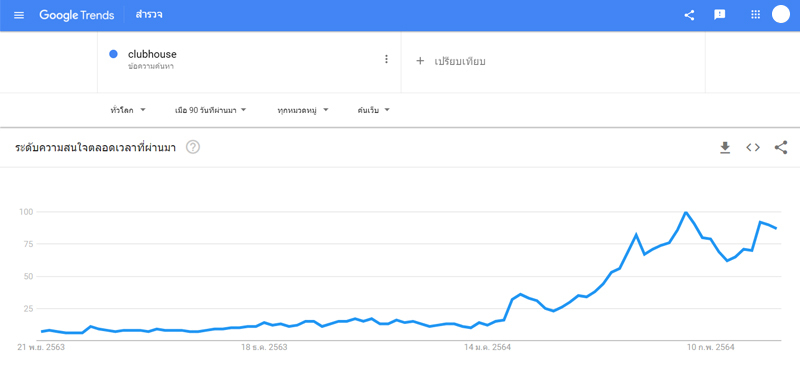Image resolution: width=800 pixels, height=384 pixels.
Task: Expand the worldwide region dropdown
Action: 128,110
